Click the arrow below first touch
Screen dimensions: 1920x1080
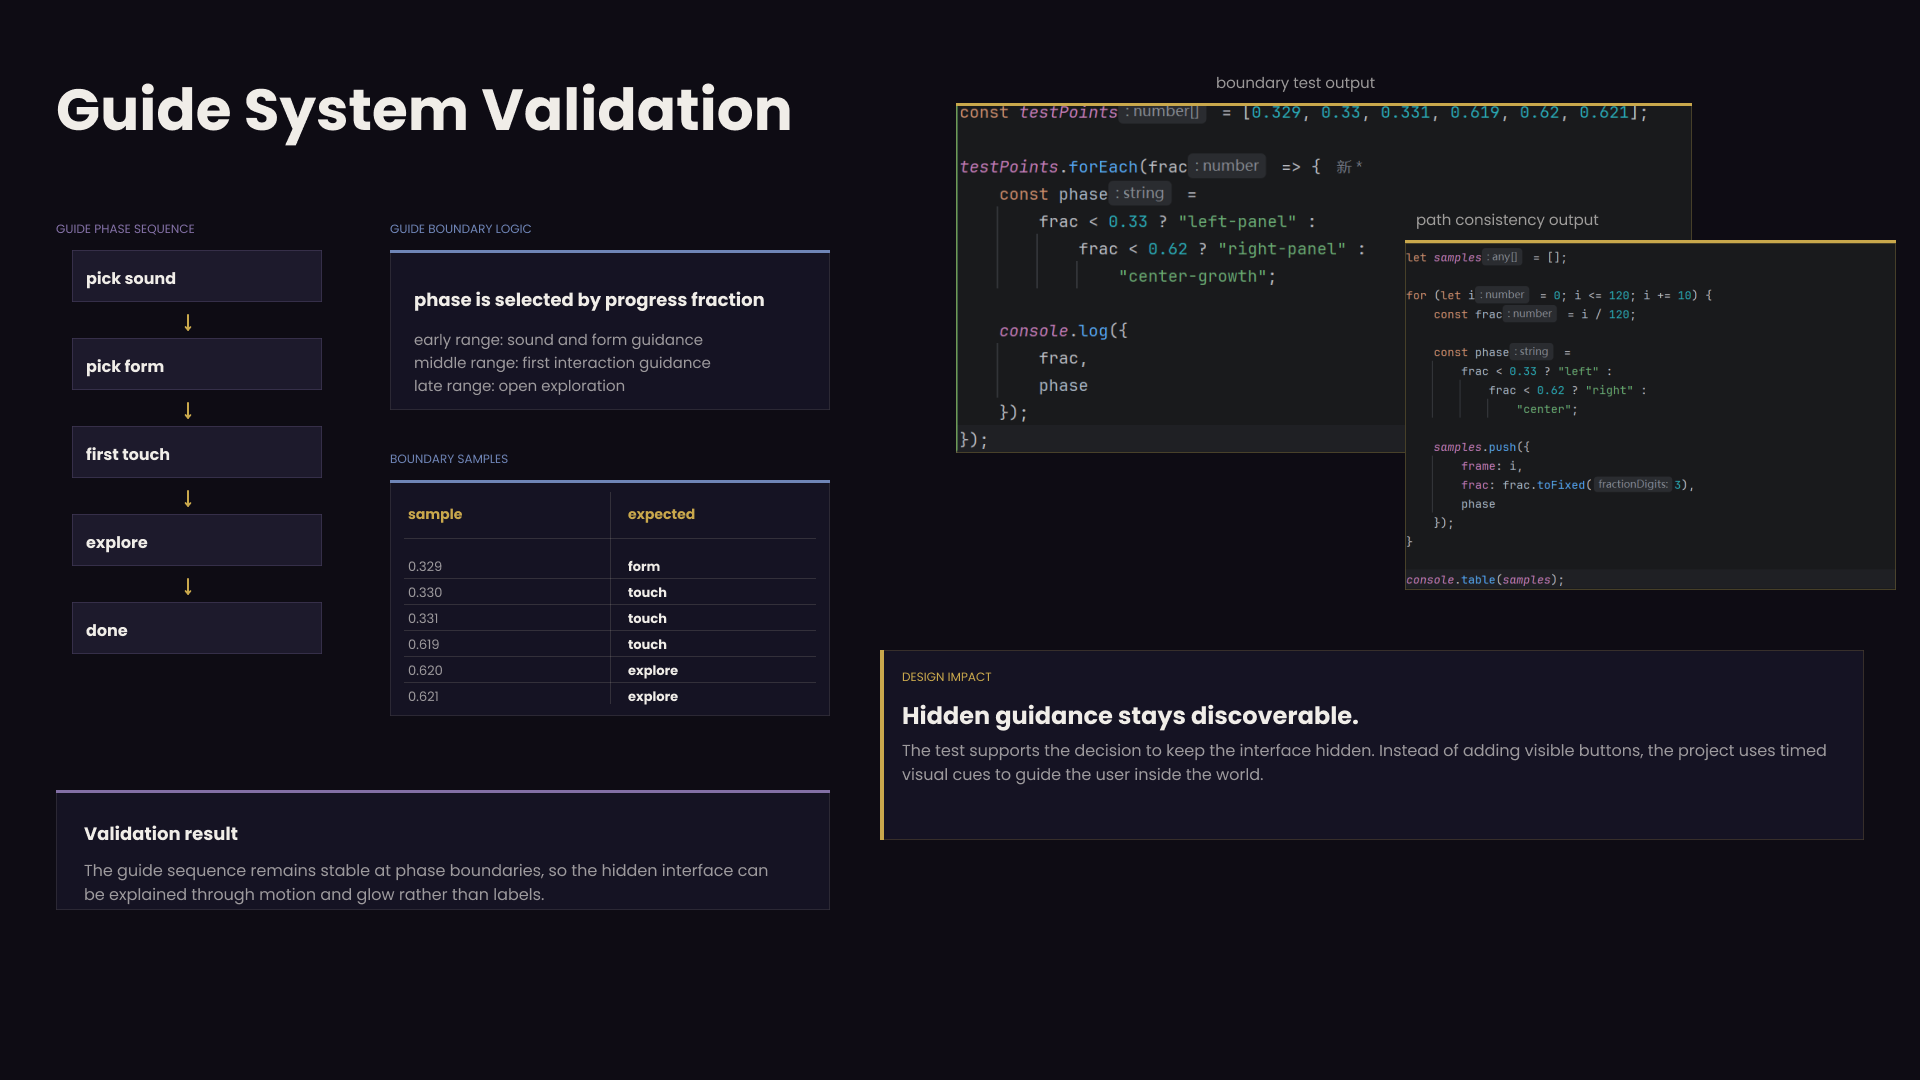(188, 498)
